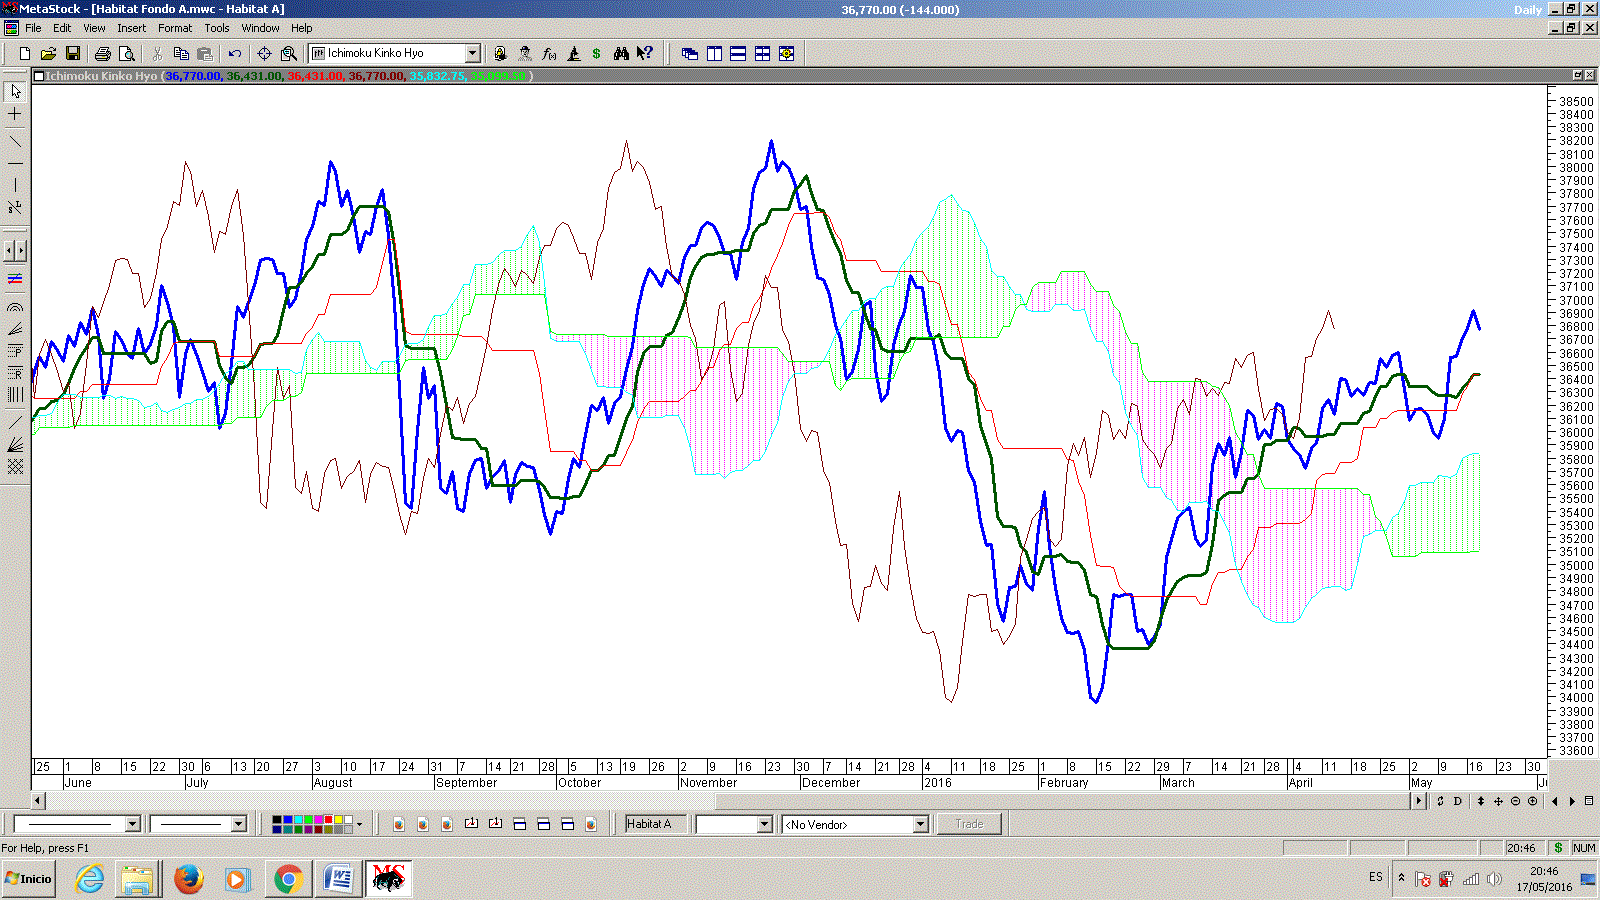Toggle the daily periodicity D button

[1458, 801]
